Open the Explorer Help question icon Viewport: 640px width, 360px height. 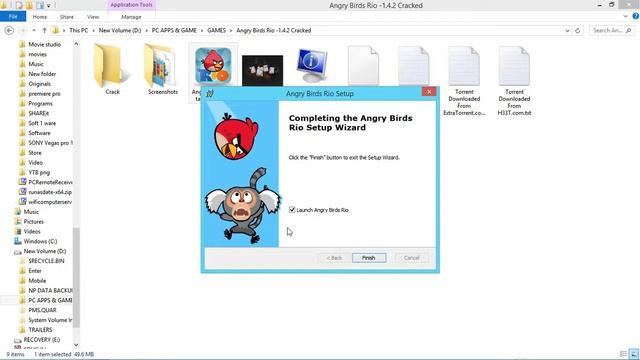(636, 16)
